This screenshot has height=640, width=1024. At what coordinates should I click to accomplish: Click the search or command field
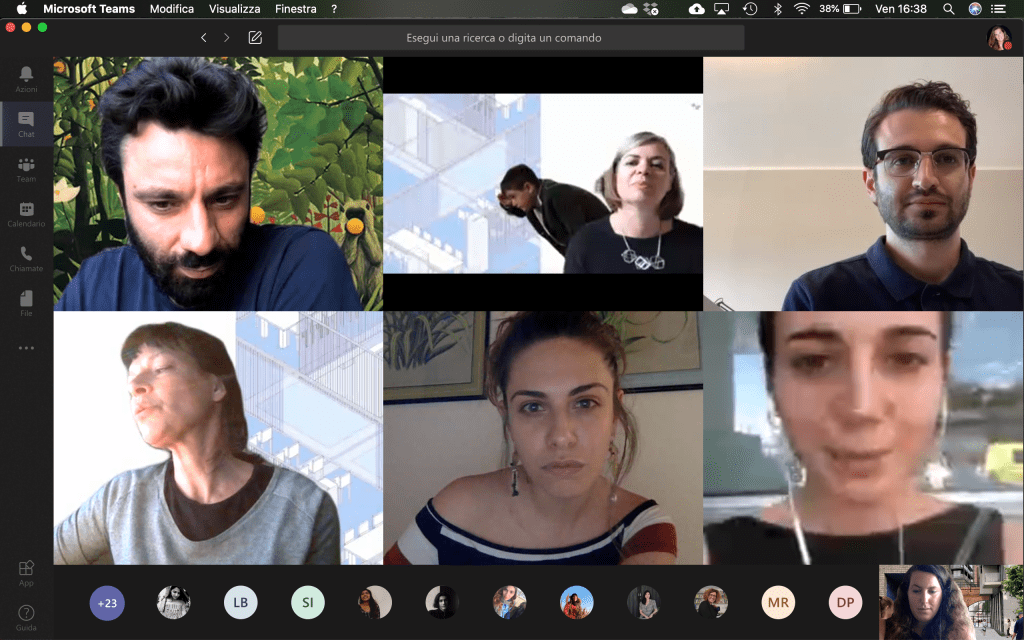tap(510, 38)
